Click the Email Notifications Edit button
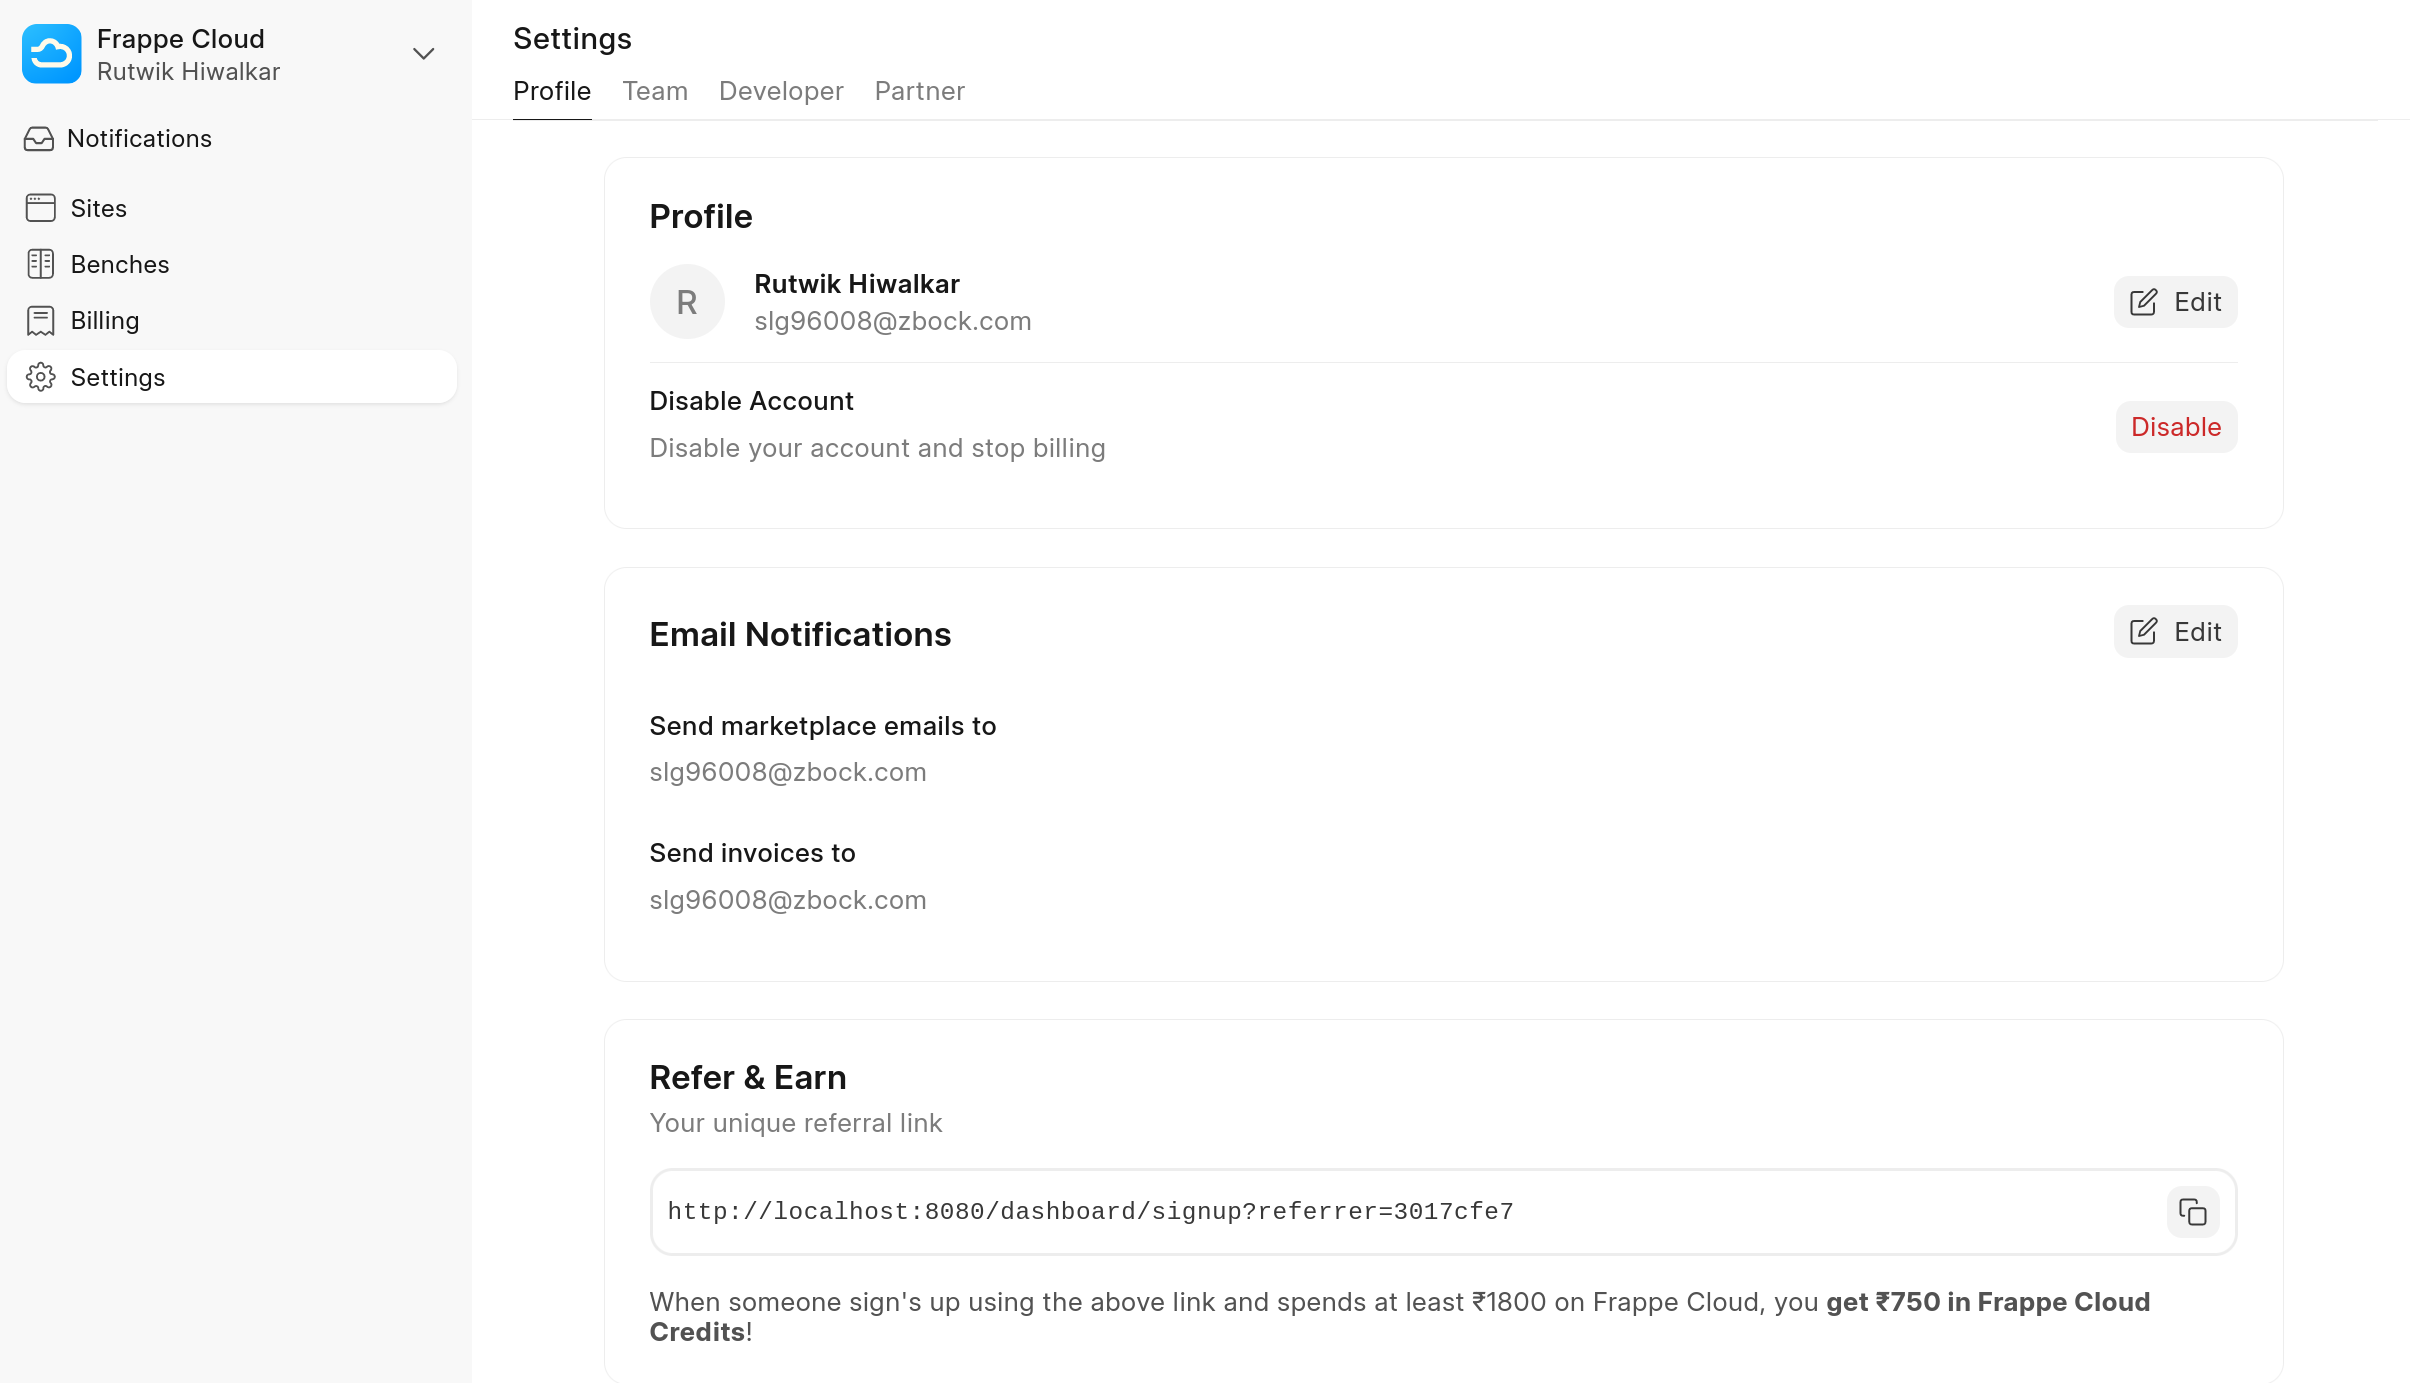2410x1383 pixels. pyautogui.click(x=2175, y=631)
